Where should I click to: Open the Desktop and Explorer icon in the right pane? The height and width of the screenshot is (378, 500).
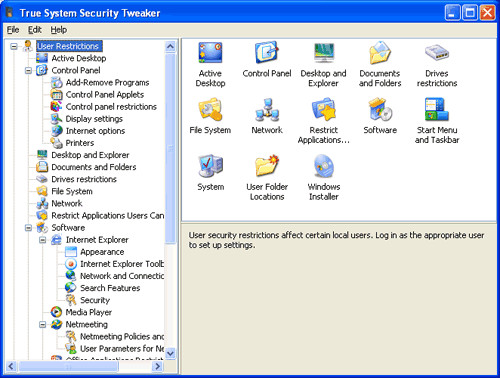pyautogui.click(x=323, y=53)
